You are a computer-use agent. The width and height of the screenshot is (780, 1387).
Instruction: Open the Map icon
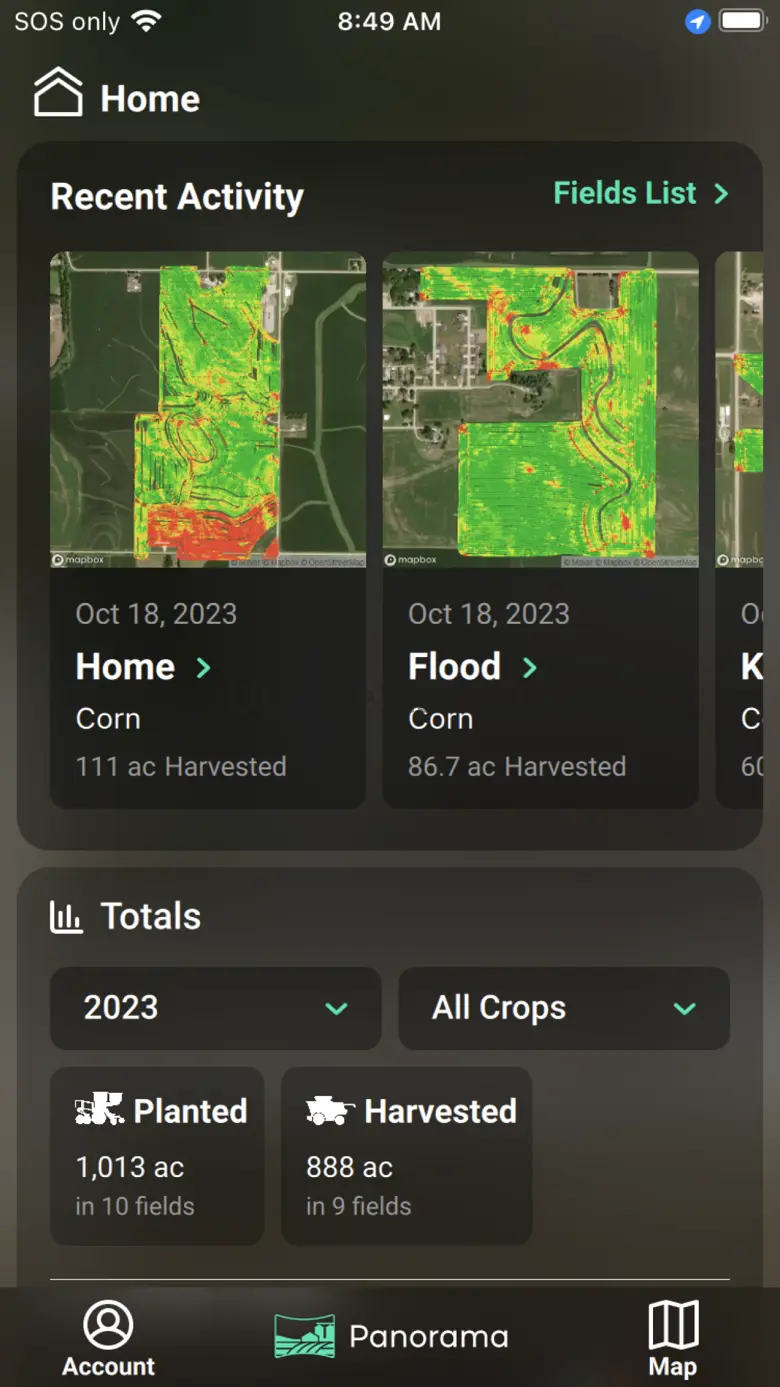(x=673, y=1325)
